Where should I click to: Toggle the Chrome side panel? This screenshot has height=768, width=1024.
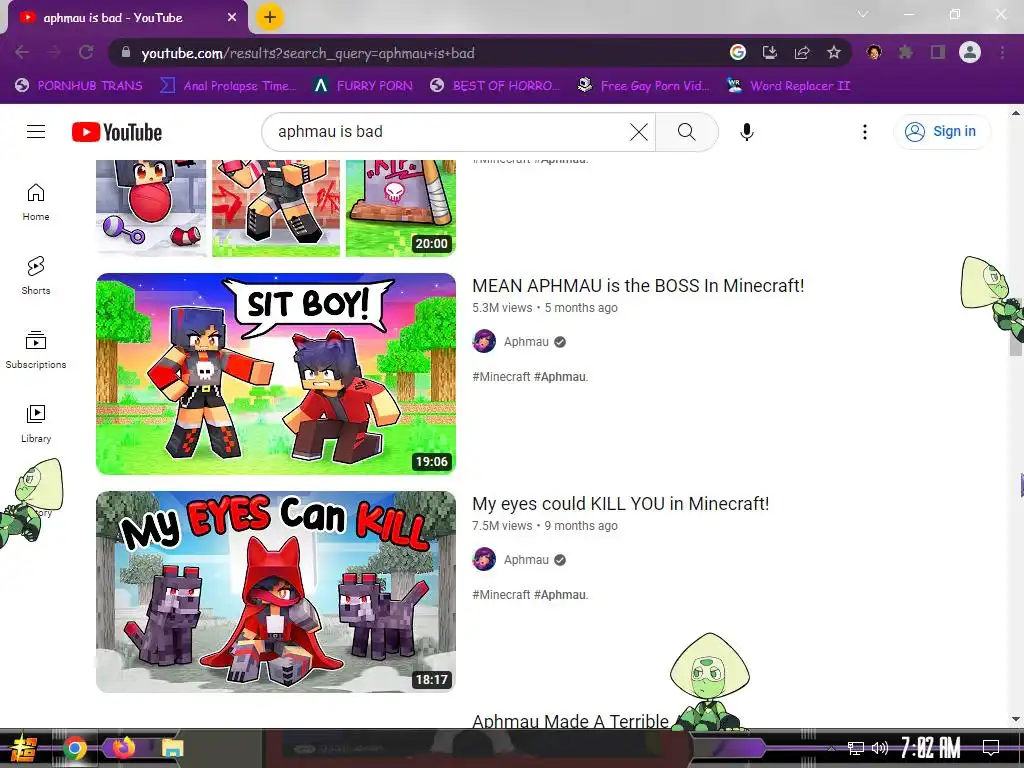[x=938, y=52]
